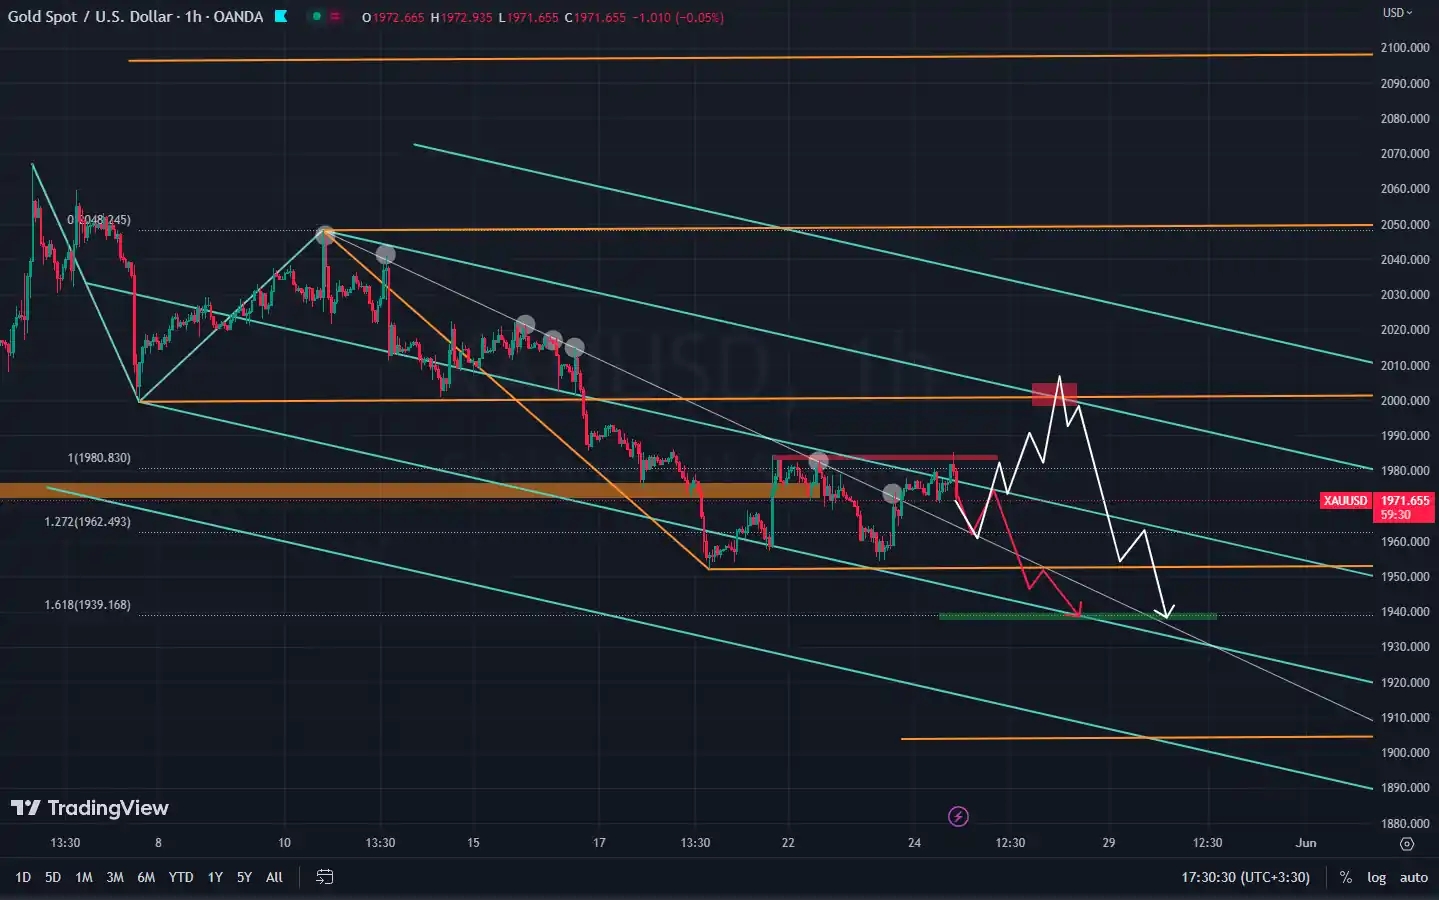Click the purple lightning event marker
The image size is (1439, 900).
coord(958,817)
